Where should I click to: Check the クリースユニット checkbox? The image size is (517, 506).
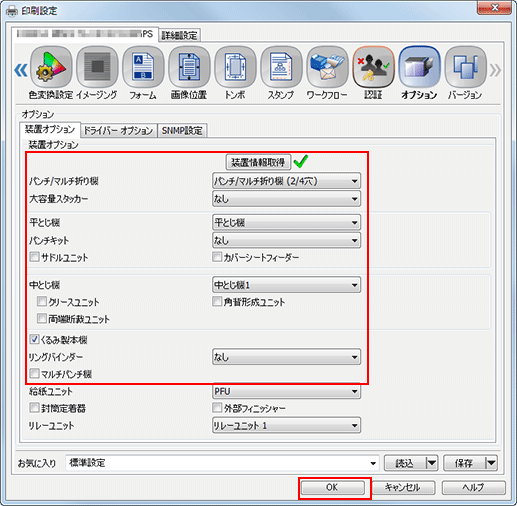tap(42, 302)
